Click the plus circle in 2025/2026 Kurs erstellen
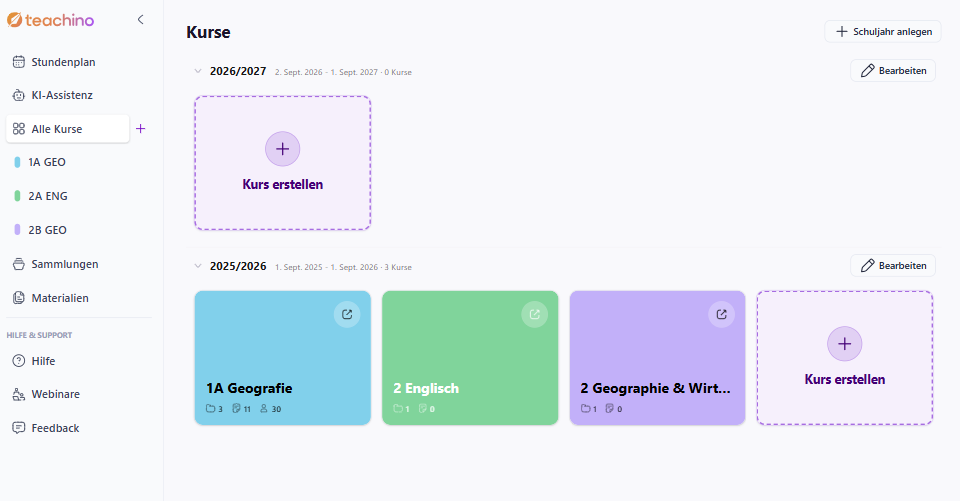960x501 pixels. (844, 344)
